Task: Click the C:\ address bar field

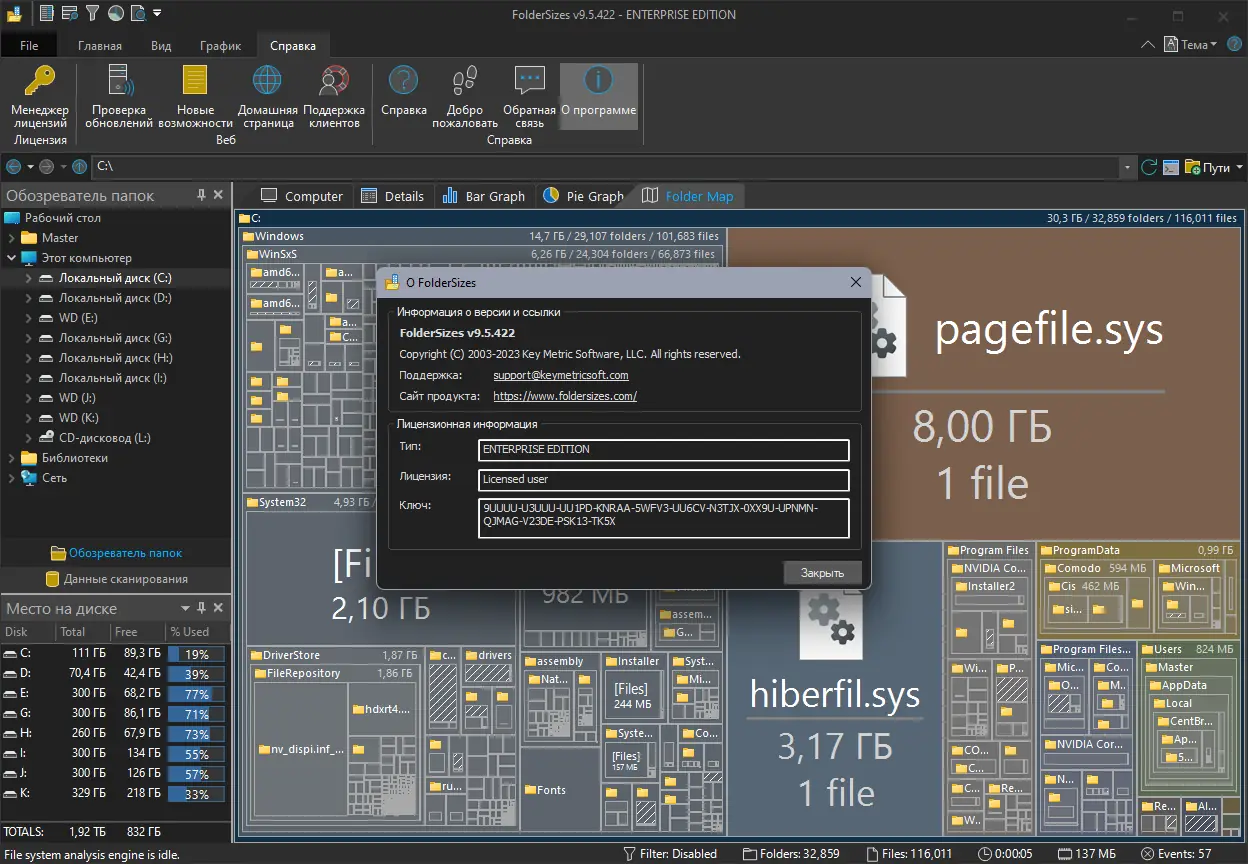Action: point(605,167)
